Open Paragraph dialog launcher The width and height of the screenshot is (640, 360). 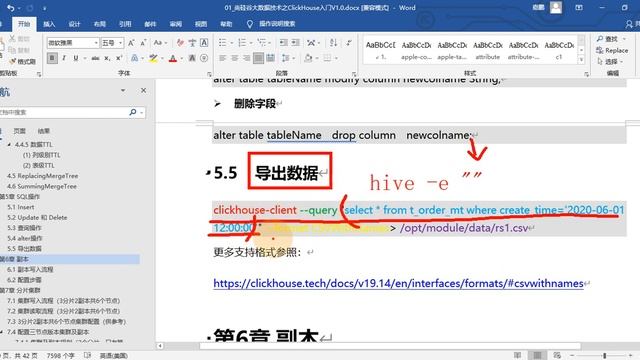[x=354, y=74]
